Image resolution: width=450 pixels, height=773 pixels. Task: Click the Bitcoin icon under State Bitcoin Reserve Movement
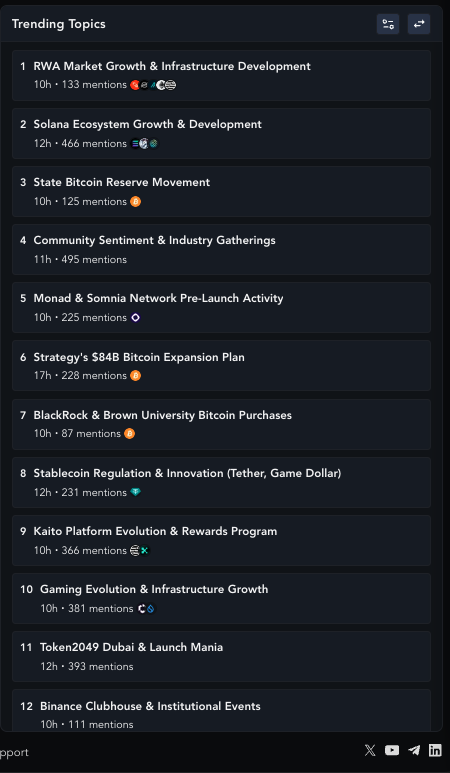(x=136, y=202)
